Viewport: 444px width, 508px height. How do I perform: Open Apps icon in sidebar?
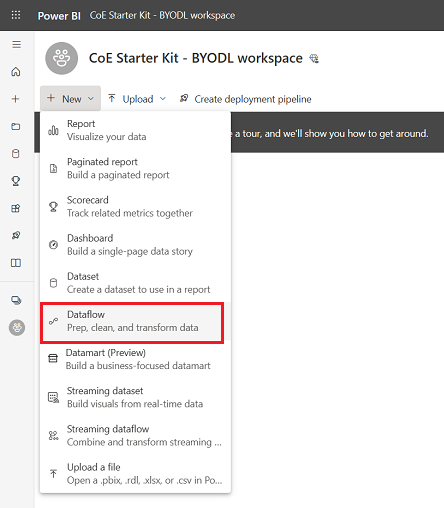tap(16, 208)
